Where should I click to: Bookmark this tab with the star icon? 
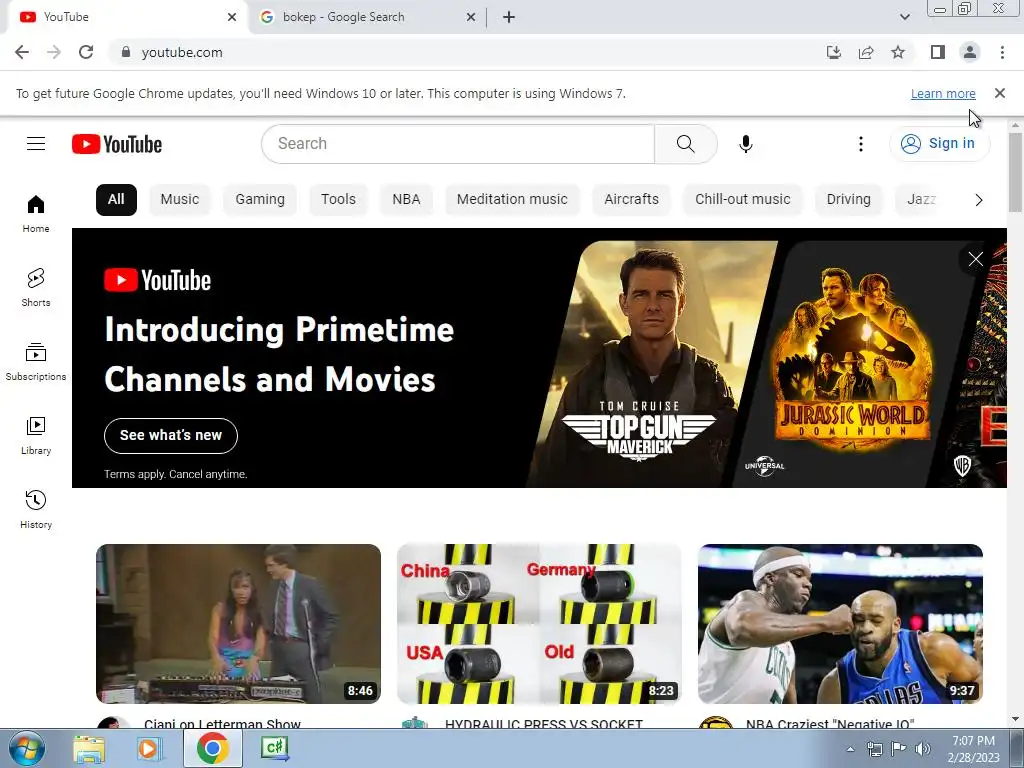click(x=898, y=52)
